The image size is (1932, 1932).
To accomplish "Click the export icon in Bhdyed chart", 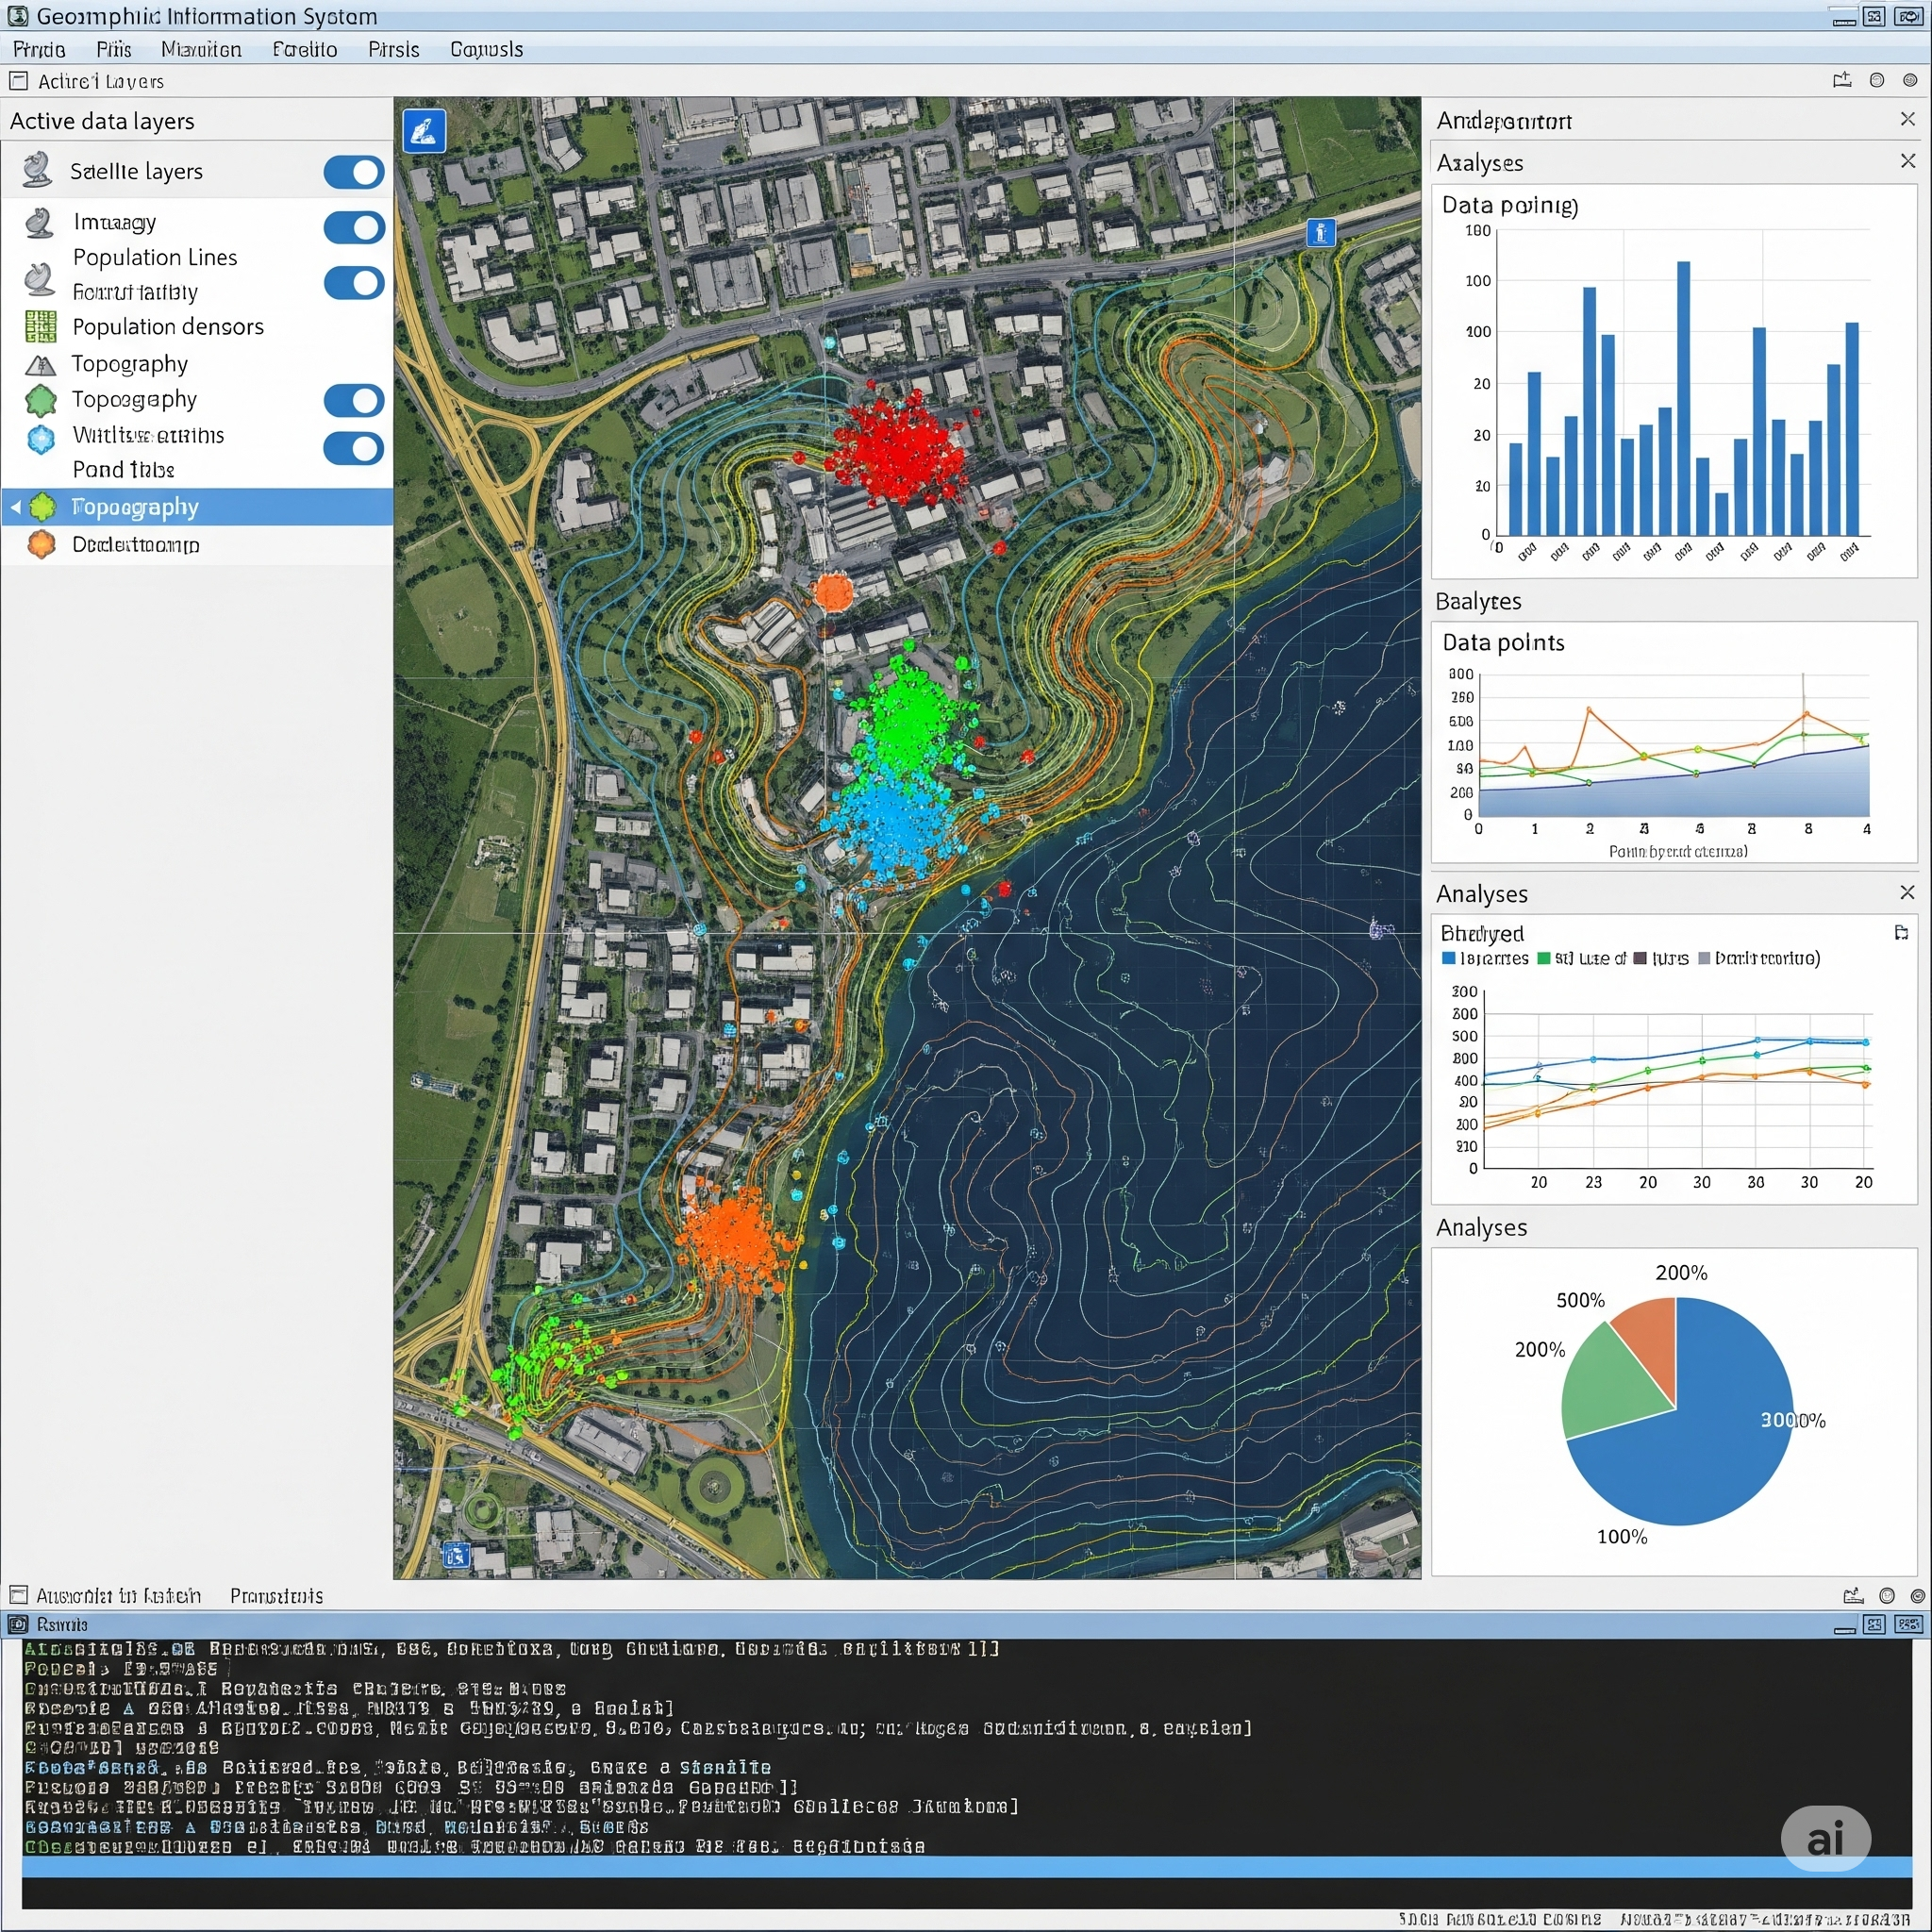I will [x=1901, y=933].
